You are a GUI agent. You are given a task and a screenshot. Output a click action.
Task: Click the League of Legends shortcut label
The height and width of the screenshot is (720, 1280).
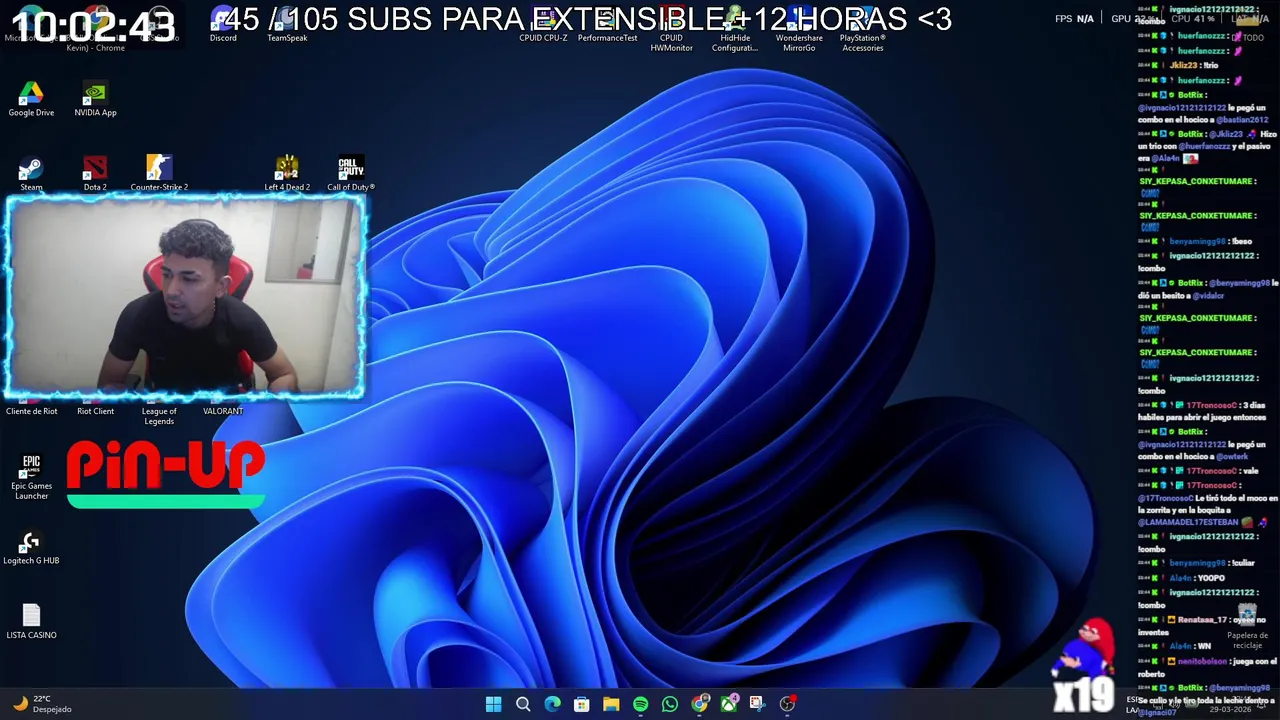click(x=159, y=416)
